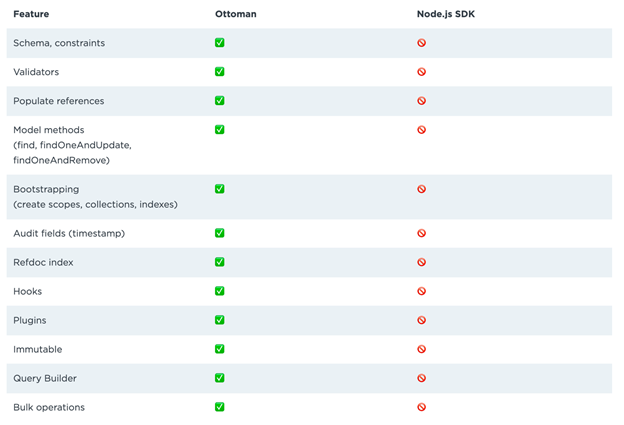This screenshot has height=425, width=624.
Task: Click the red prohibited icon for Audit fields
Action: tap(421, 233)
